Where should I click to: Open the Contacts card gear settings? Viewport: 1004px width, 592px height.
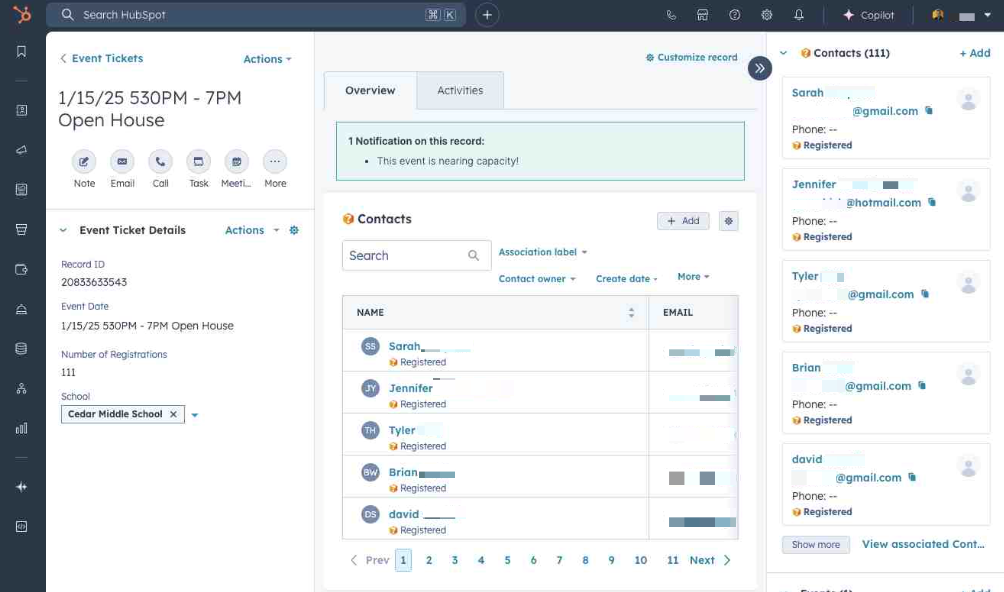pyautogui.click(x=729, y=221)
